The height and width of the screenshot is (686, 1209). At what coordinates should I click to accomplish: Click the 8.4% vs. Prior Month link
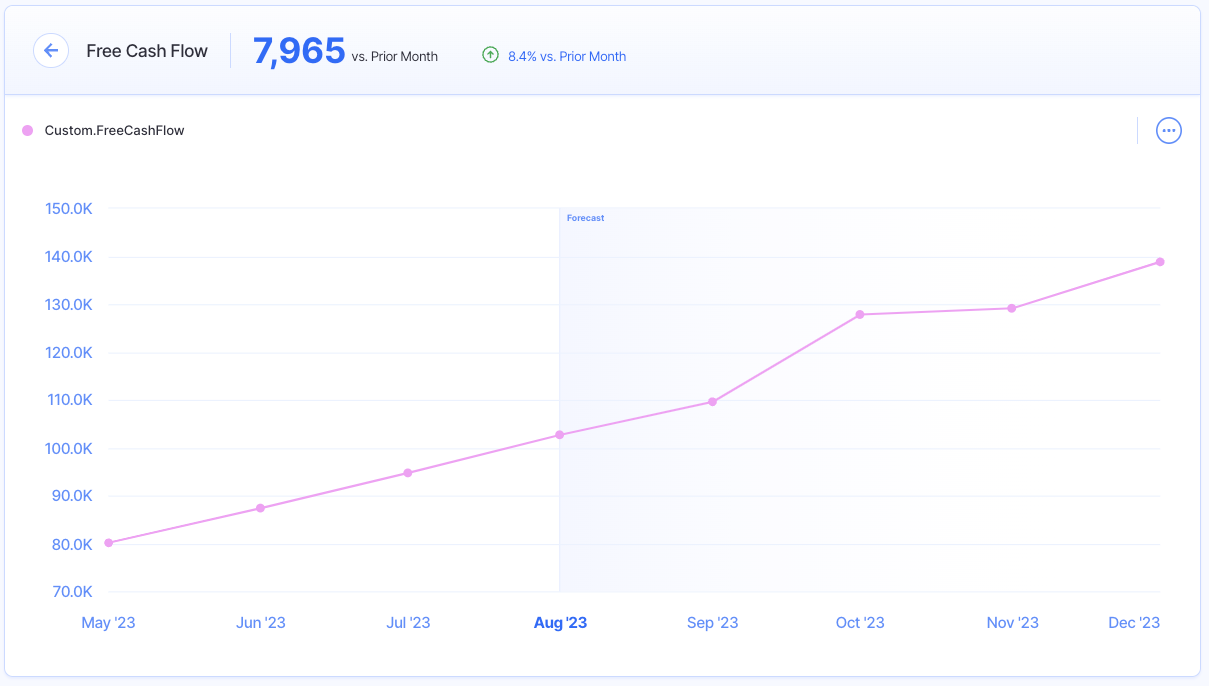(x=567, y=57)
